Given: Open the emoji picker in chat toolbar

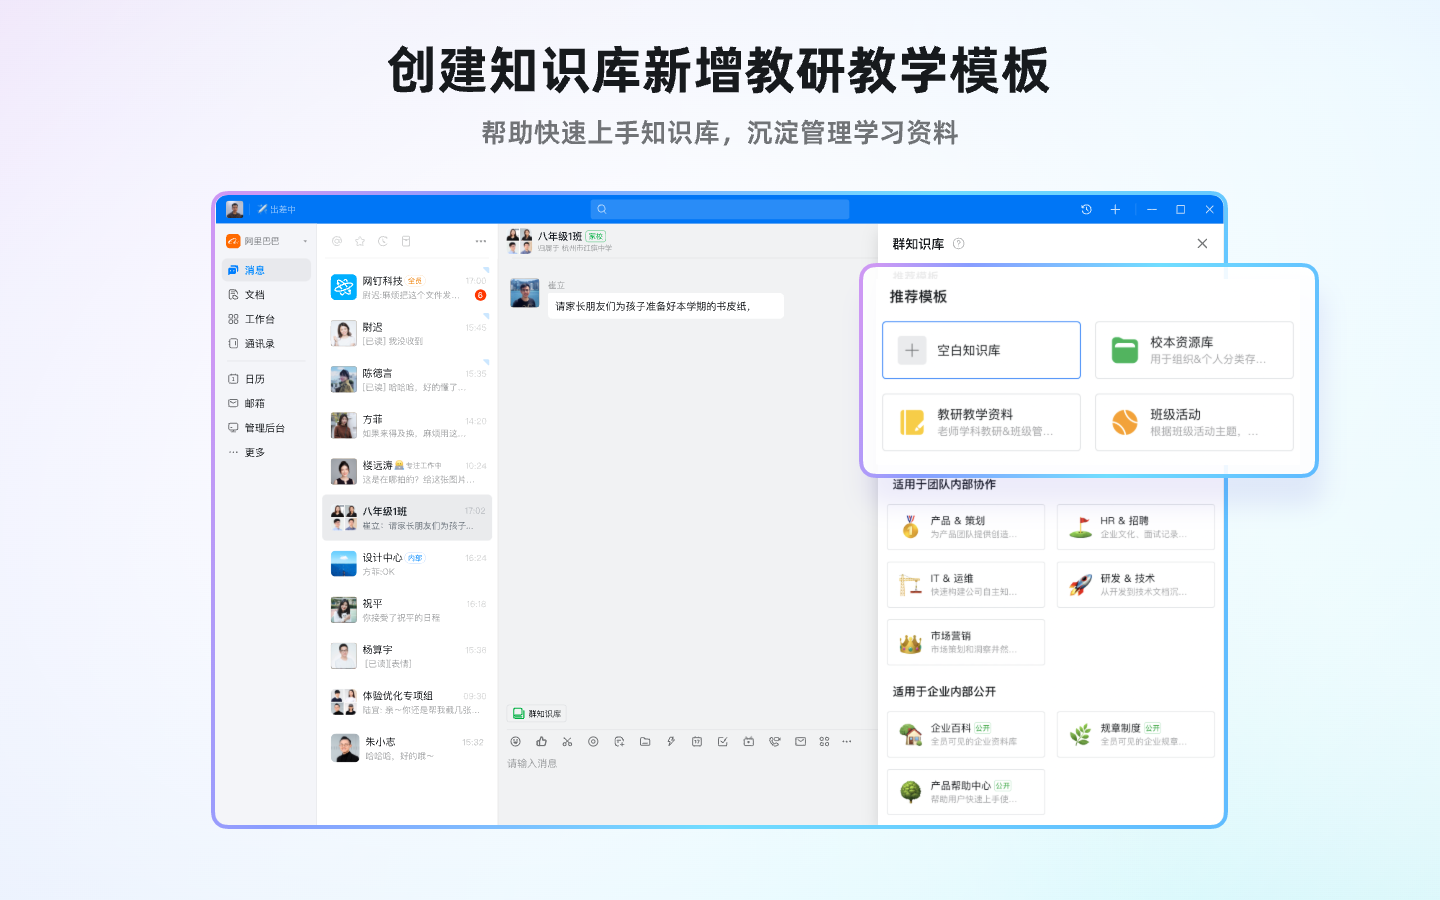Looking at the screenshot, I should 516,741.
